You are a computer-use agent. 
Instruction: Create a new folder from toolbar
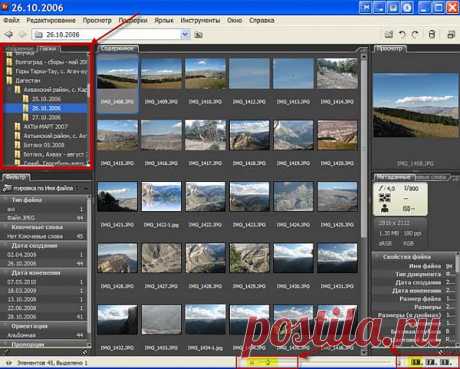389,35
